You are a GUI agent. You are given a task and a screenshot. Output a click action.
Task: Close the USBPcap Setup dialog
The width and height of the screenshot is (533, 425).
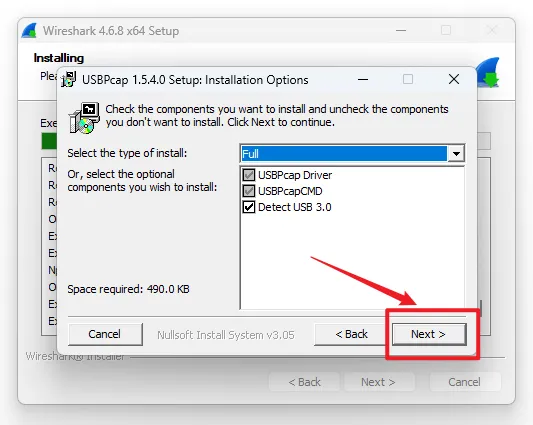(x=454, y=80)
